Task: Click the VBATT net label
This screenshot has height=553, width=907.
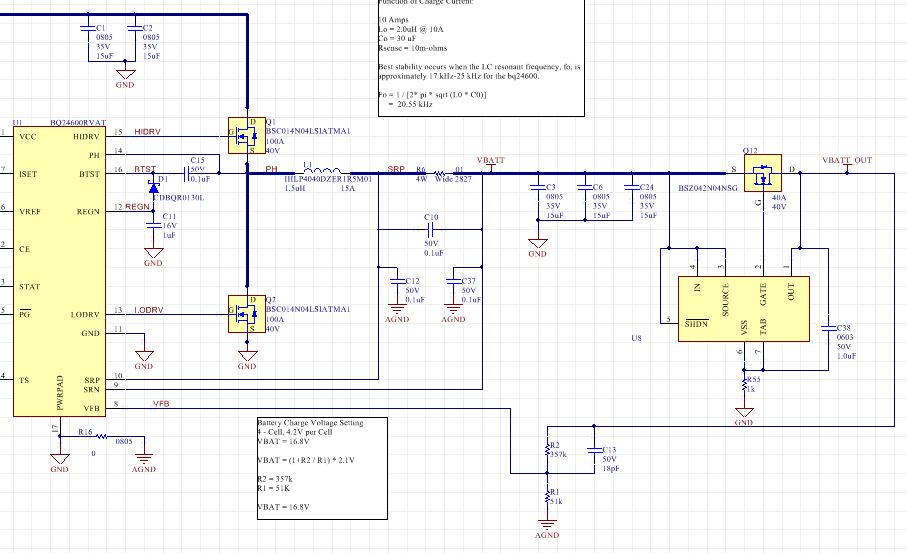Action: pyautogui.click(x=491, y=160)
